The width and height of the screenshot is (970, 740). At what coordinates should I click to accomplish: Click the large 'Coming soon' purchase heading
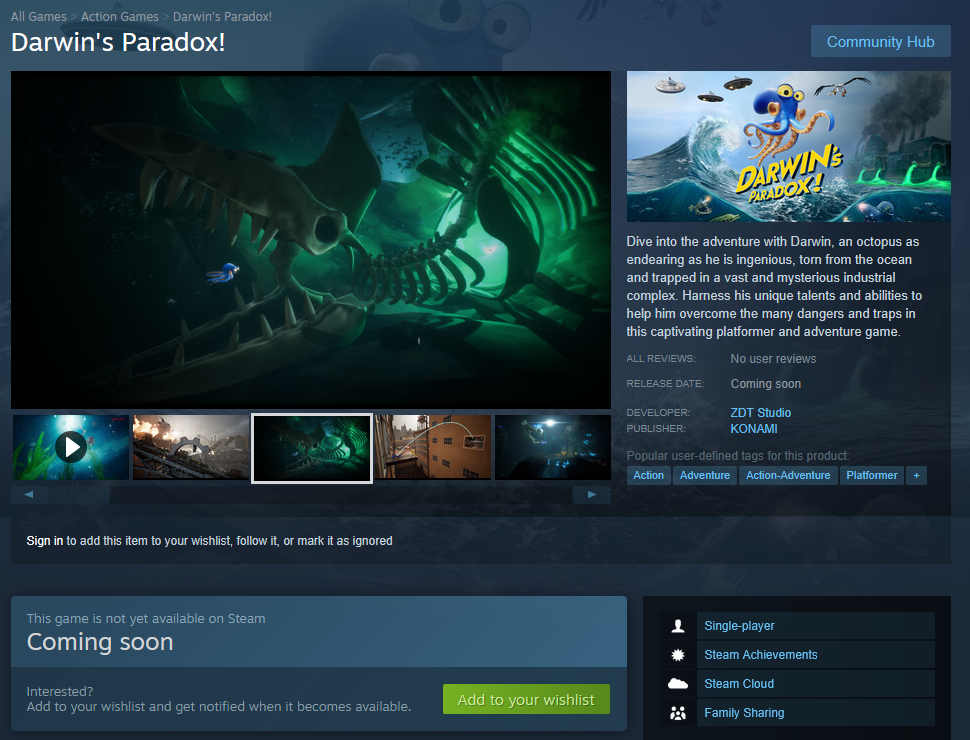(100, 642)
